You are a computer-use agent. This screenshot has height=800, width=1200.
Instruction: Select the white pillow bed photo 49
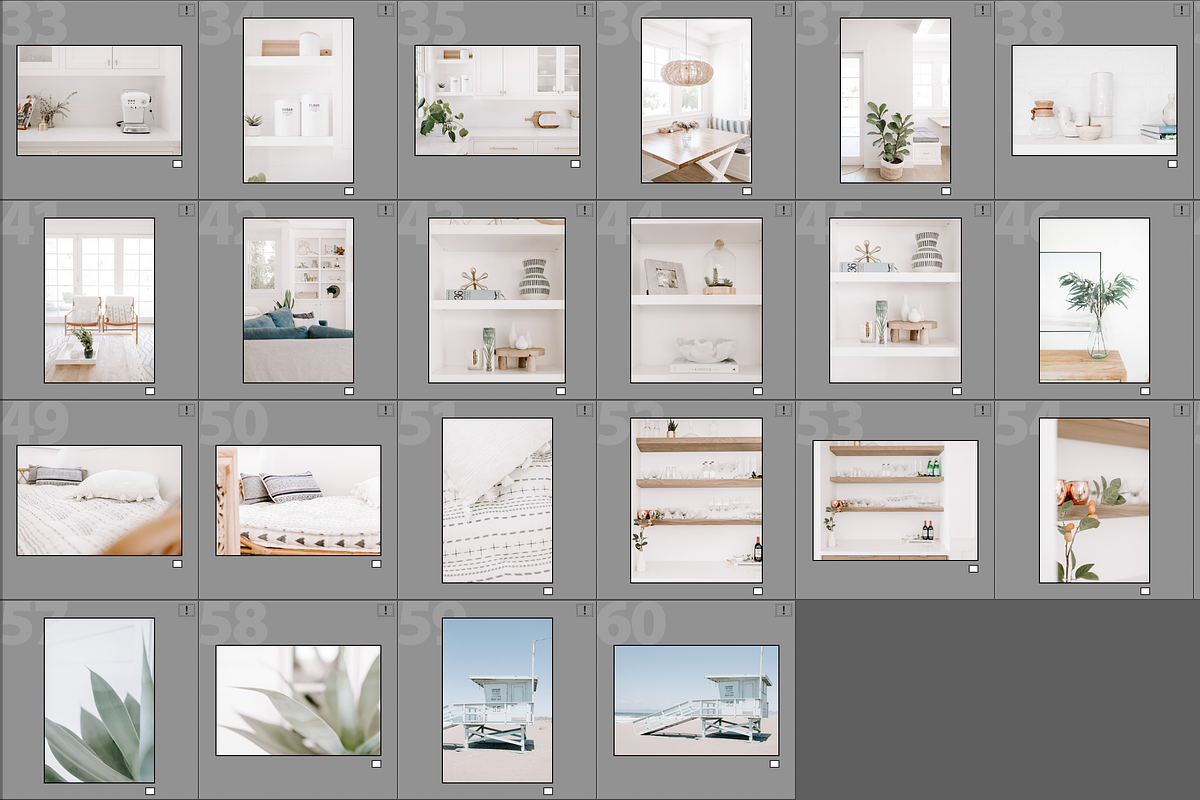click(x=99, y=500)
